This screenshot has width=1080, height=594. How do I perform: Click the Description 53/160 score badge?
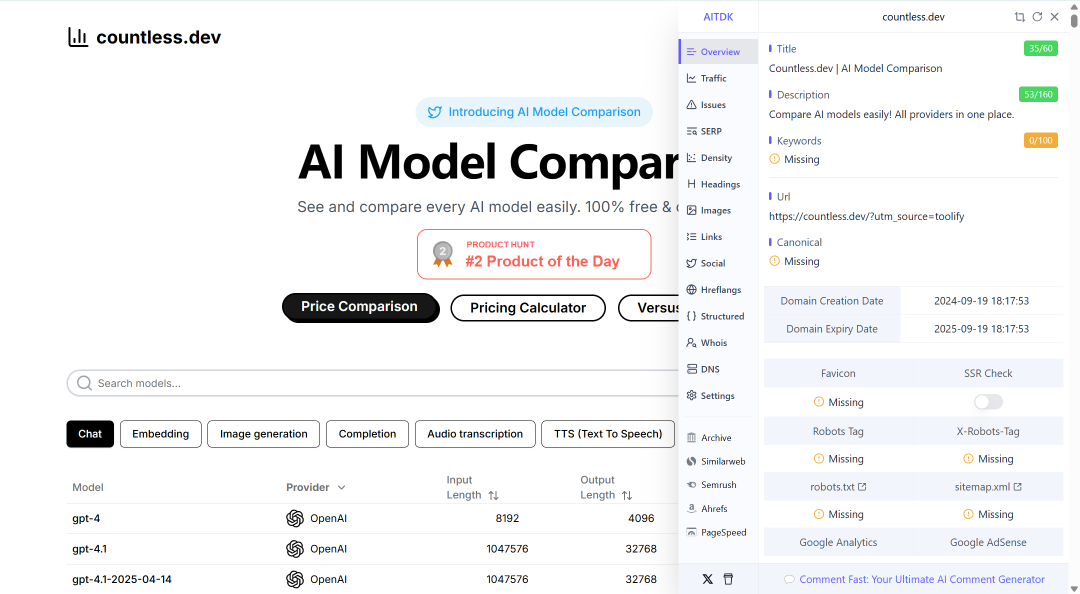coord(1038,94)
